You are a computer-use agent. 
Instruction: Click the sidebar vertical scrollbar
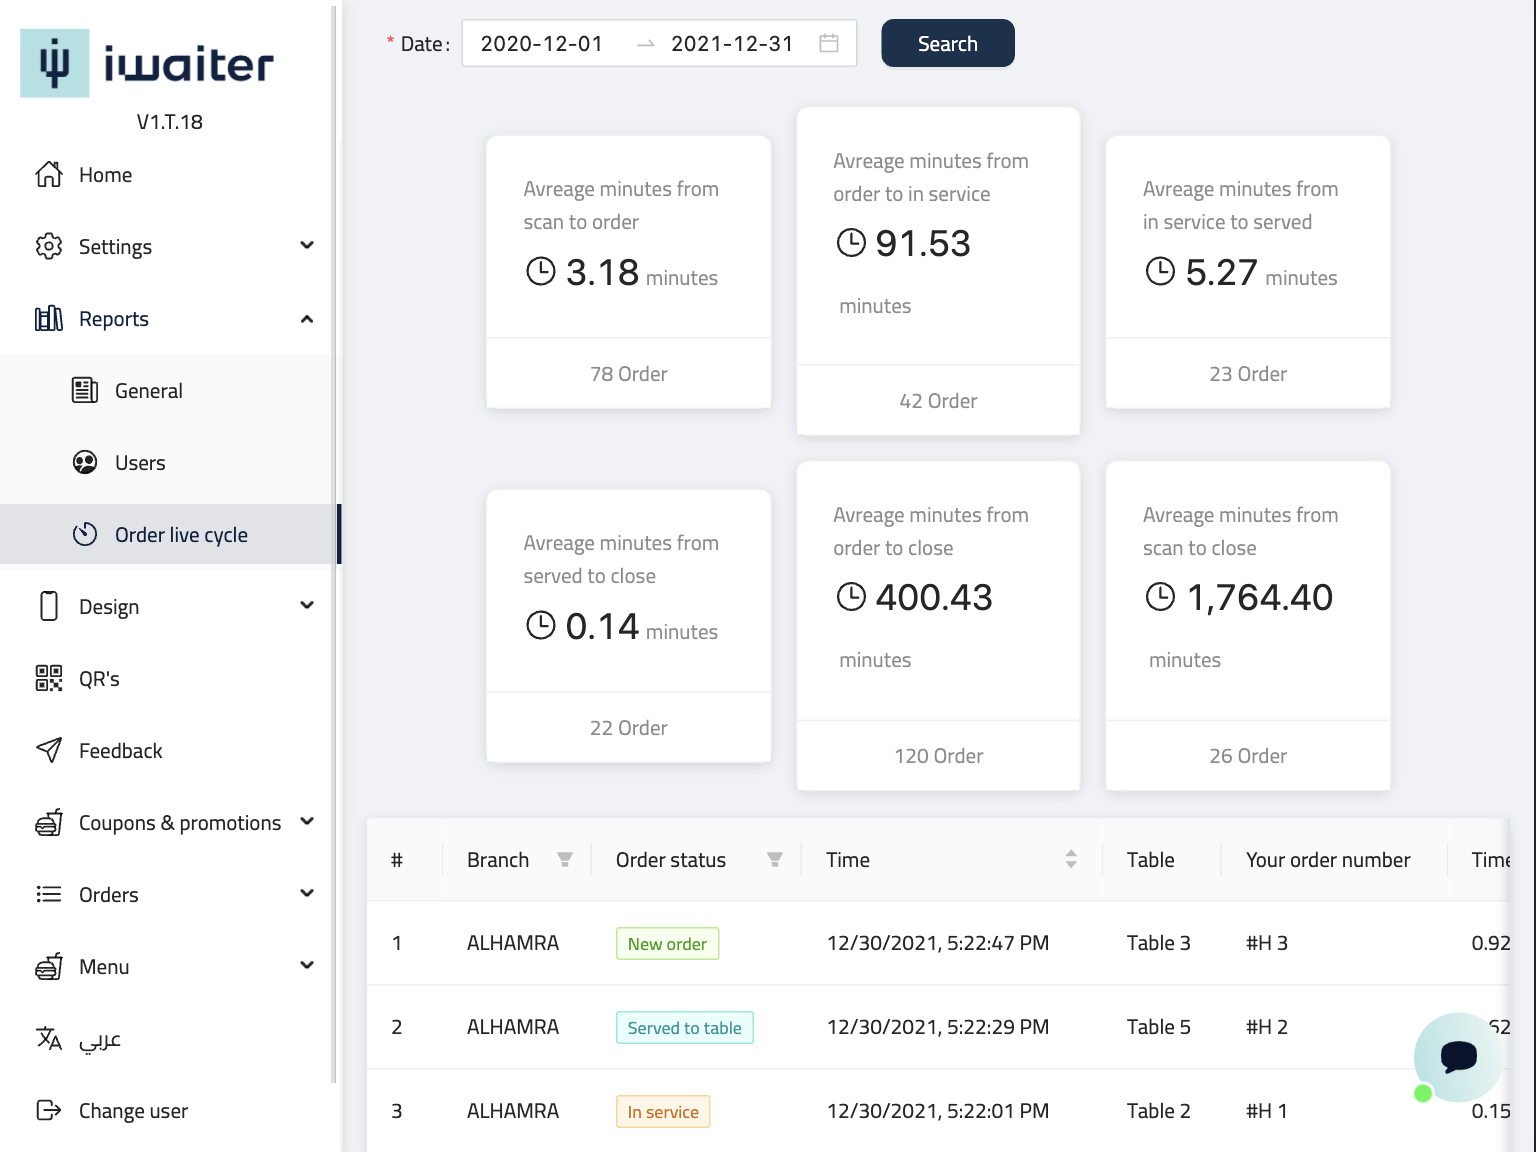[x=334, y=540]
